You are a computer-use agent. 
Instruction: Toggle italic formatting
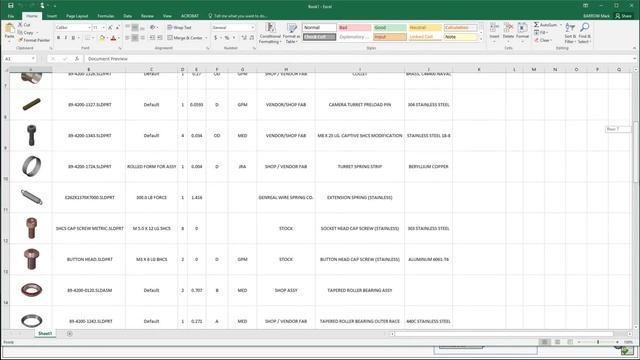click(x=66, y=38)
